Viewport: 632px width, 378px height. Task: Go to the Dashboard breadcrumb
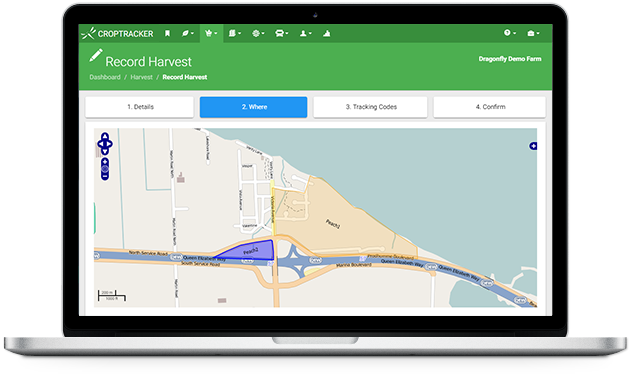(x=105, y=77)
